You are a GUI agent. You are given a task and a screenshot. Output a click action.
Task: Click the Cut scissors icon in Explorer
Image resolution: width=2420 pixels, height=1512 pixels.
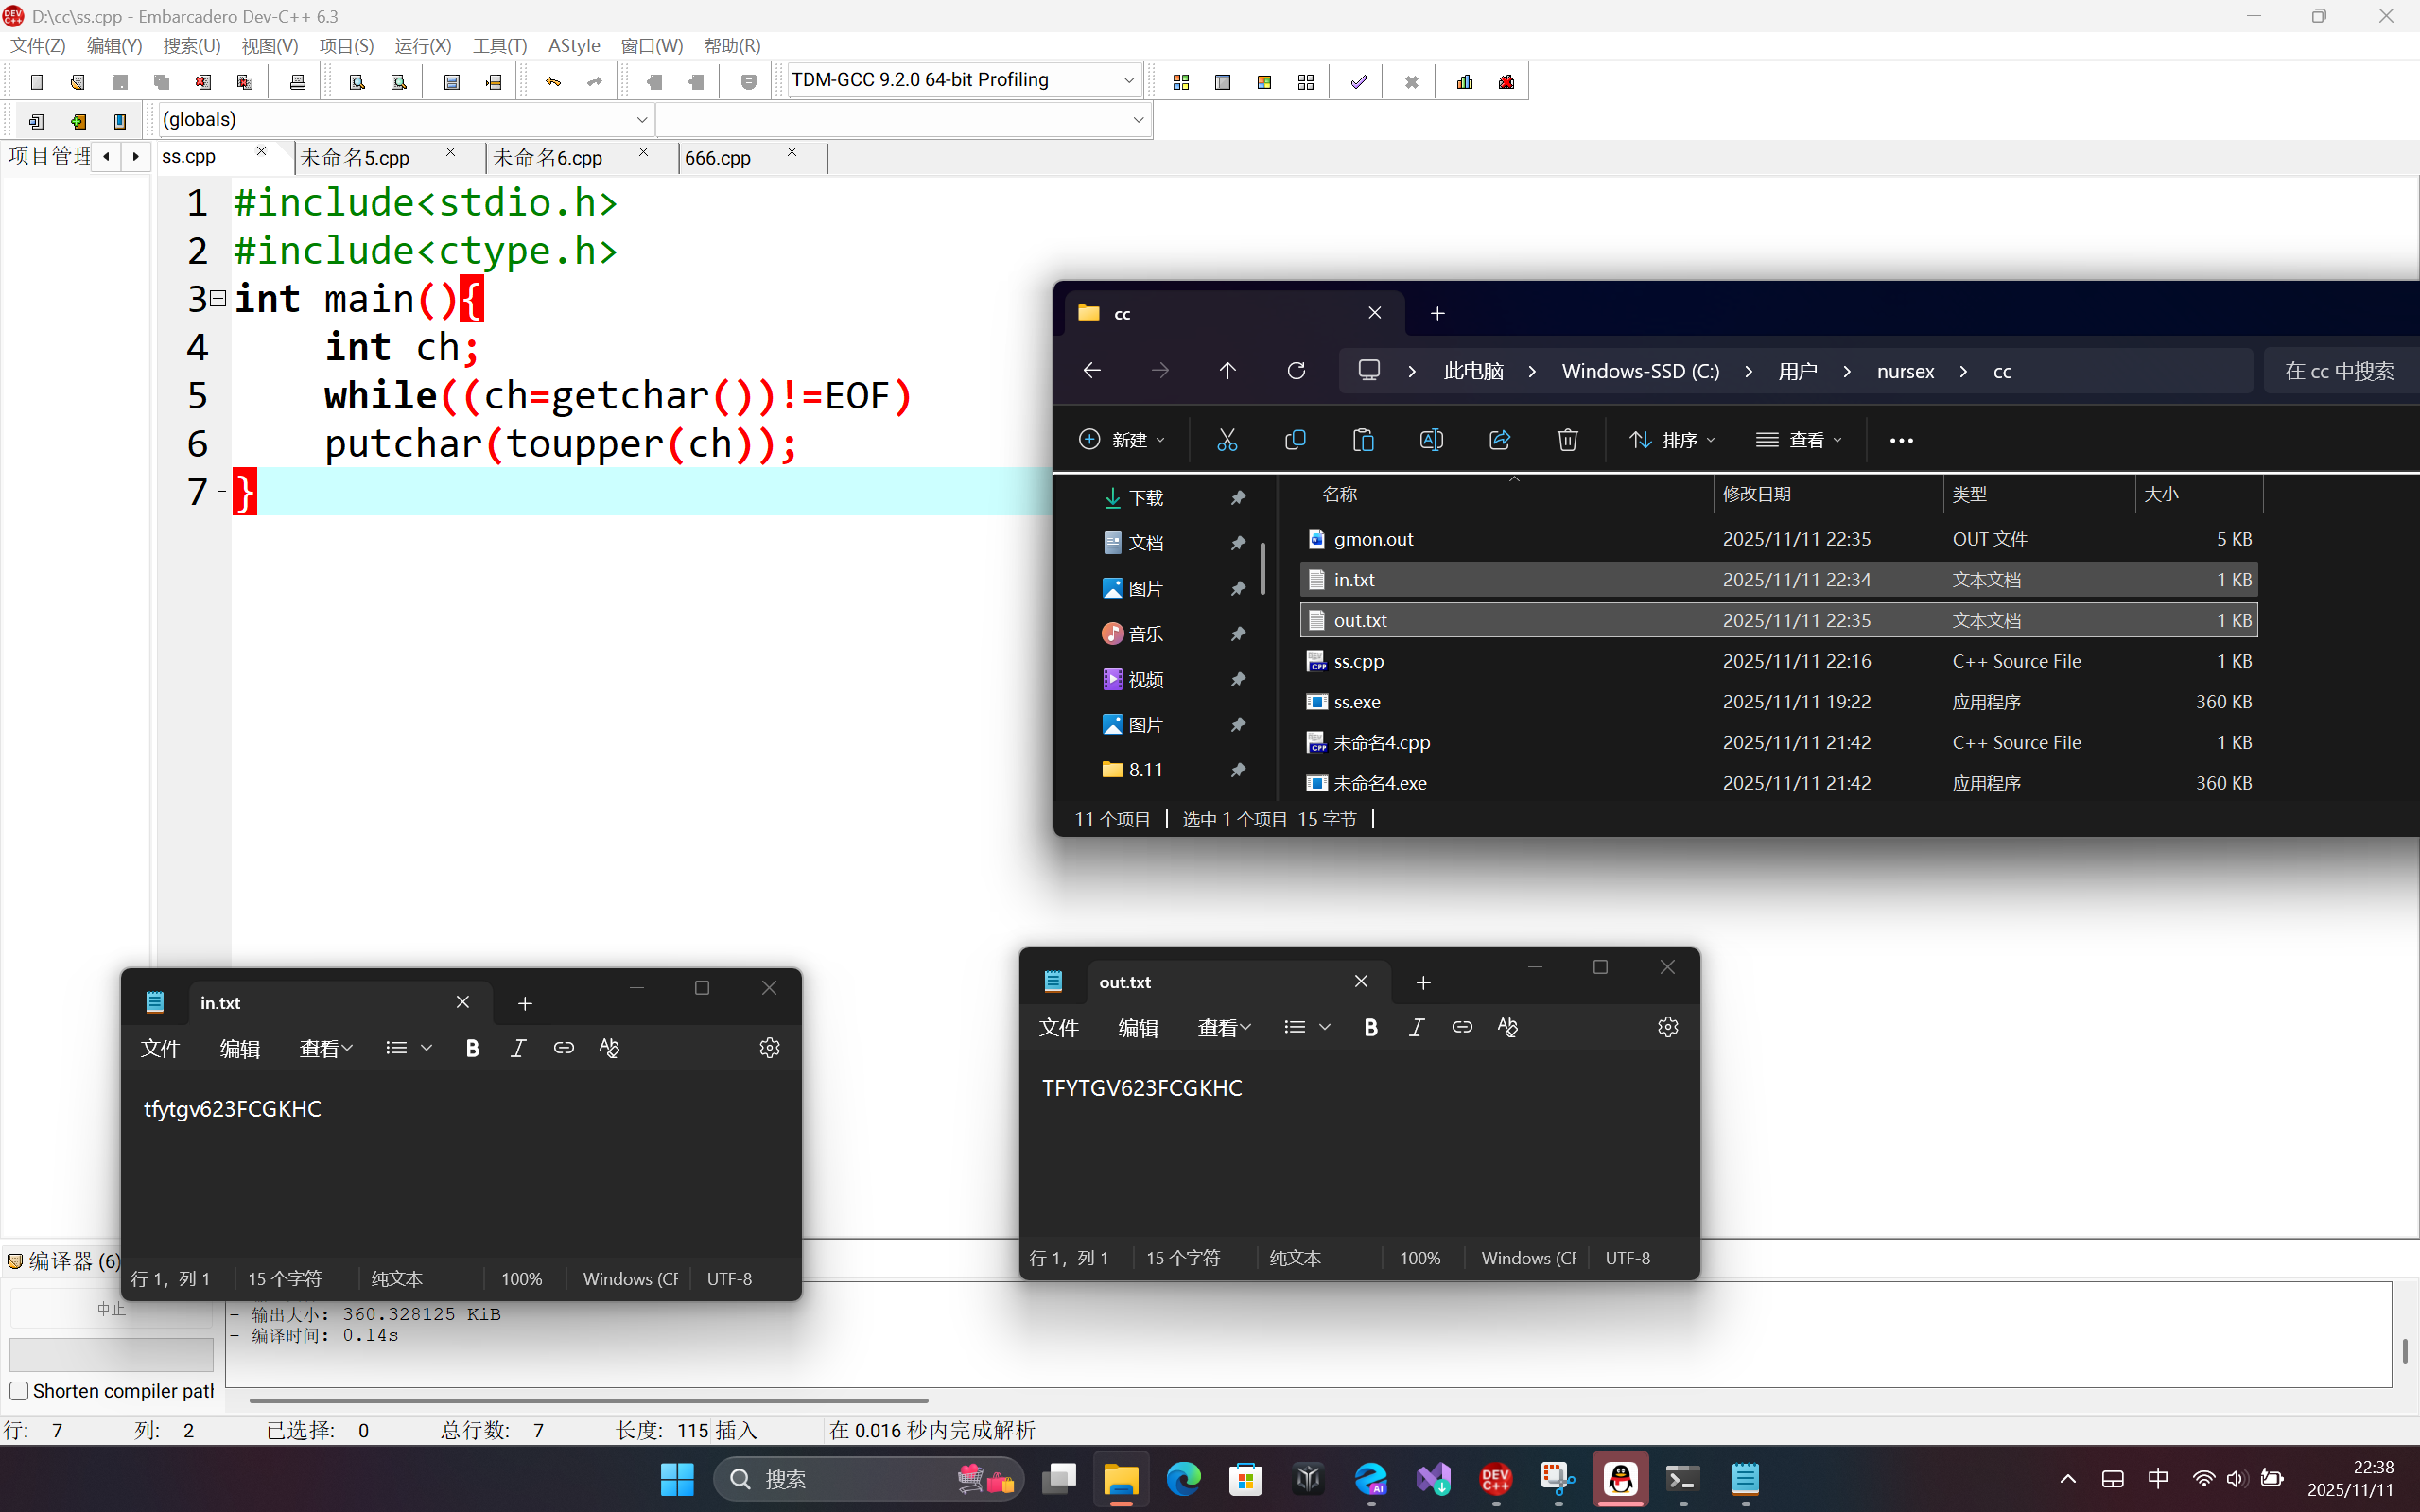point(1227,440)
